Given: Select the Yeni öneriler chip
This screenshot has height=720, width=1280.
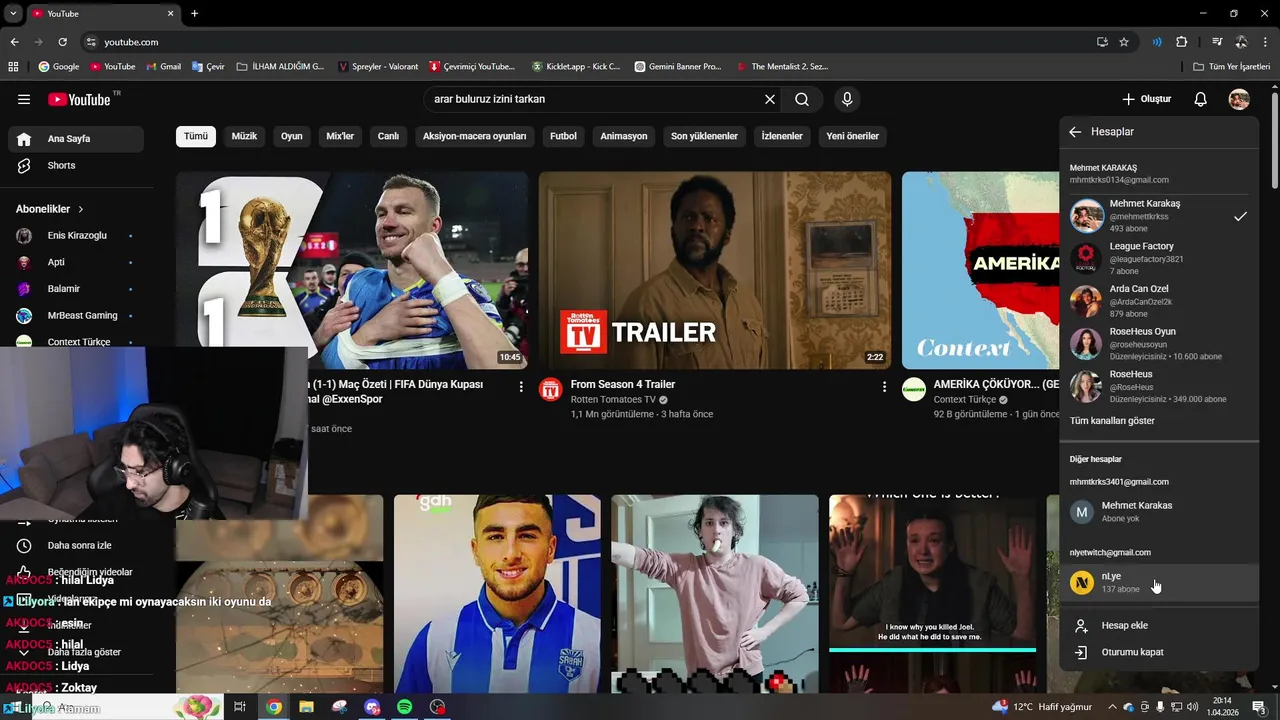Looking at the screenshot, I should 853,136.
